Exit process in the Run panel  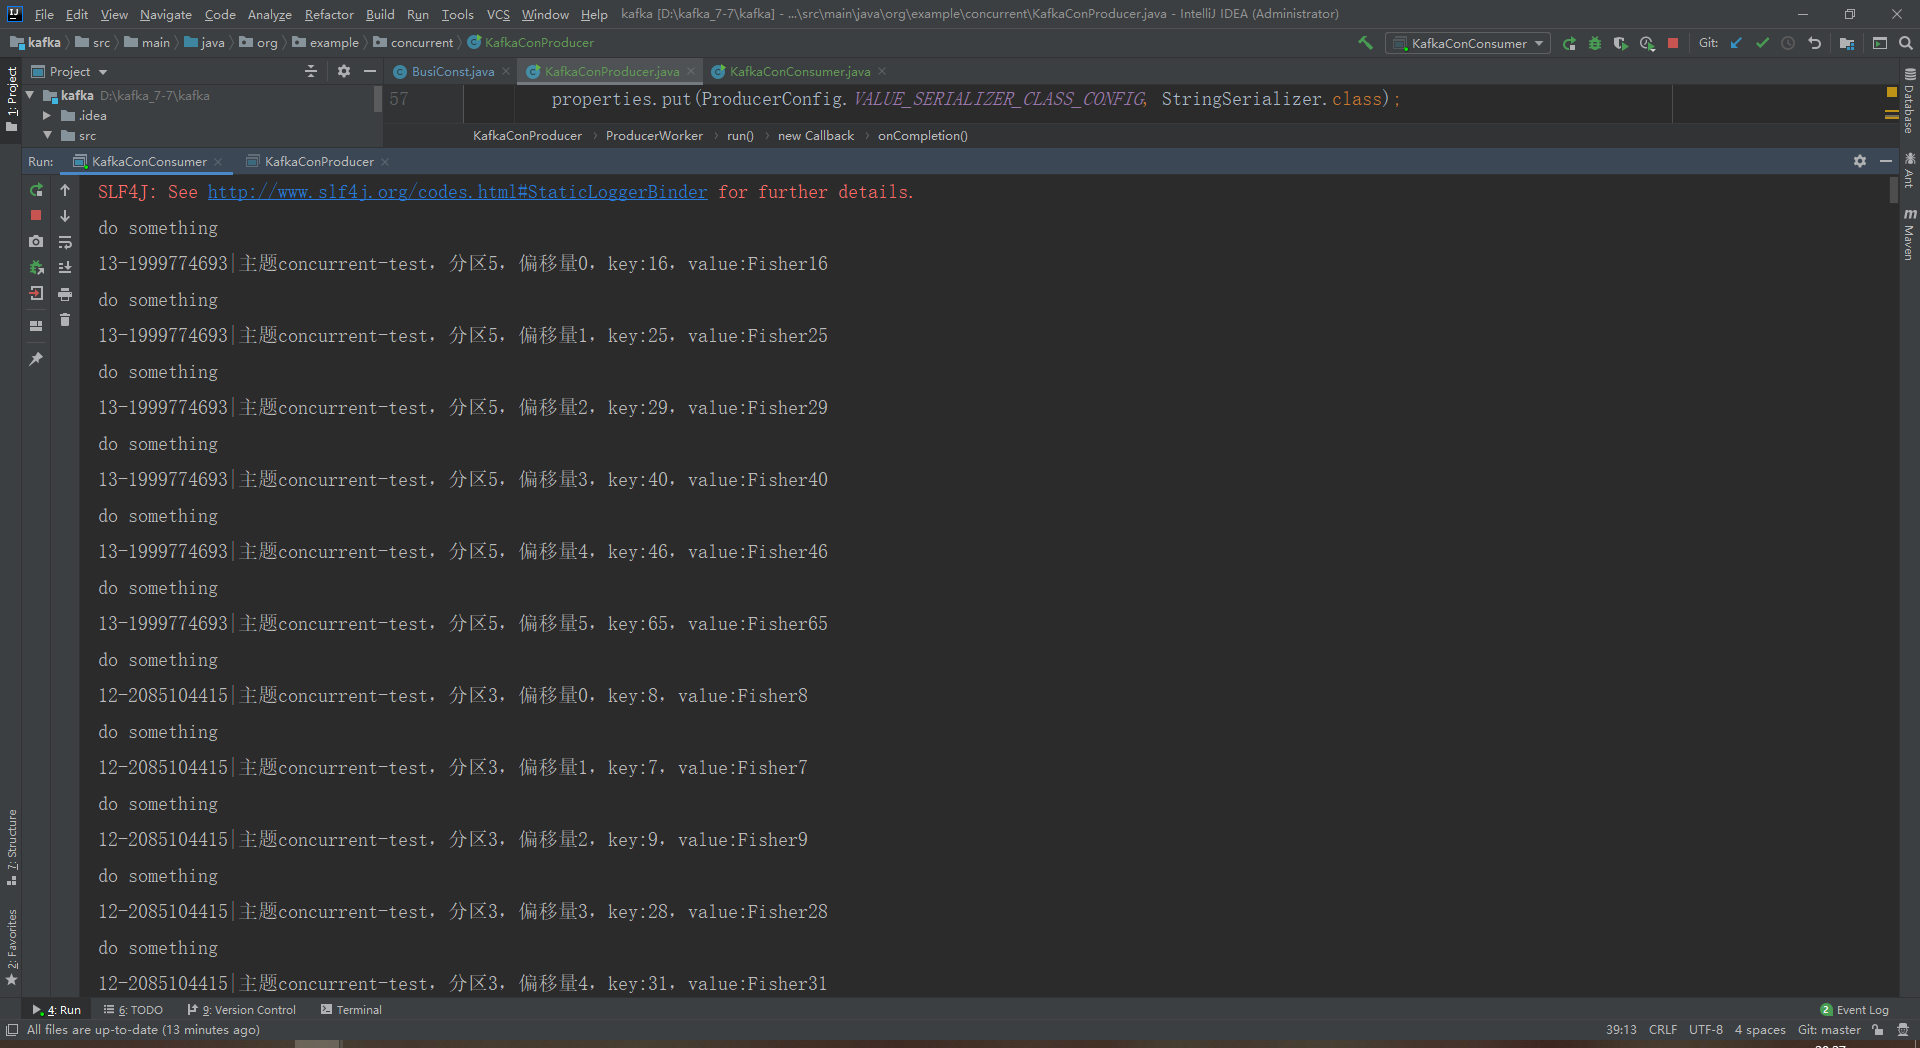click(x=36, y=293)
